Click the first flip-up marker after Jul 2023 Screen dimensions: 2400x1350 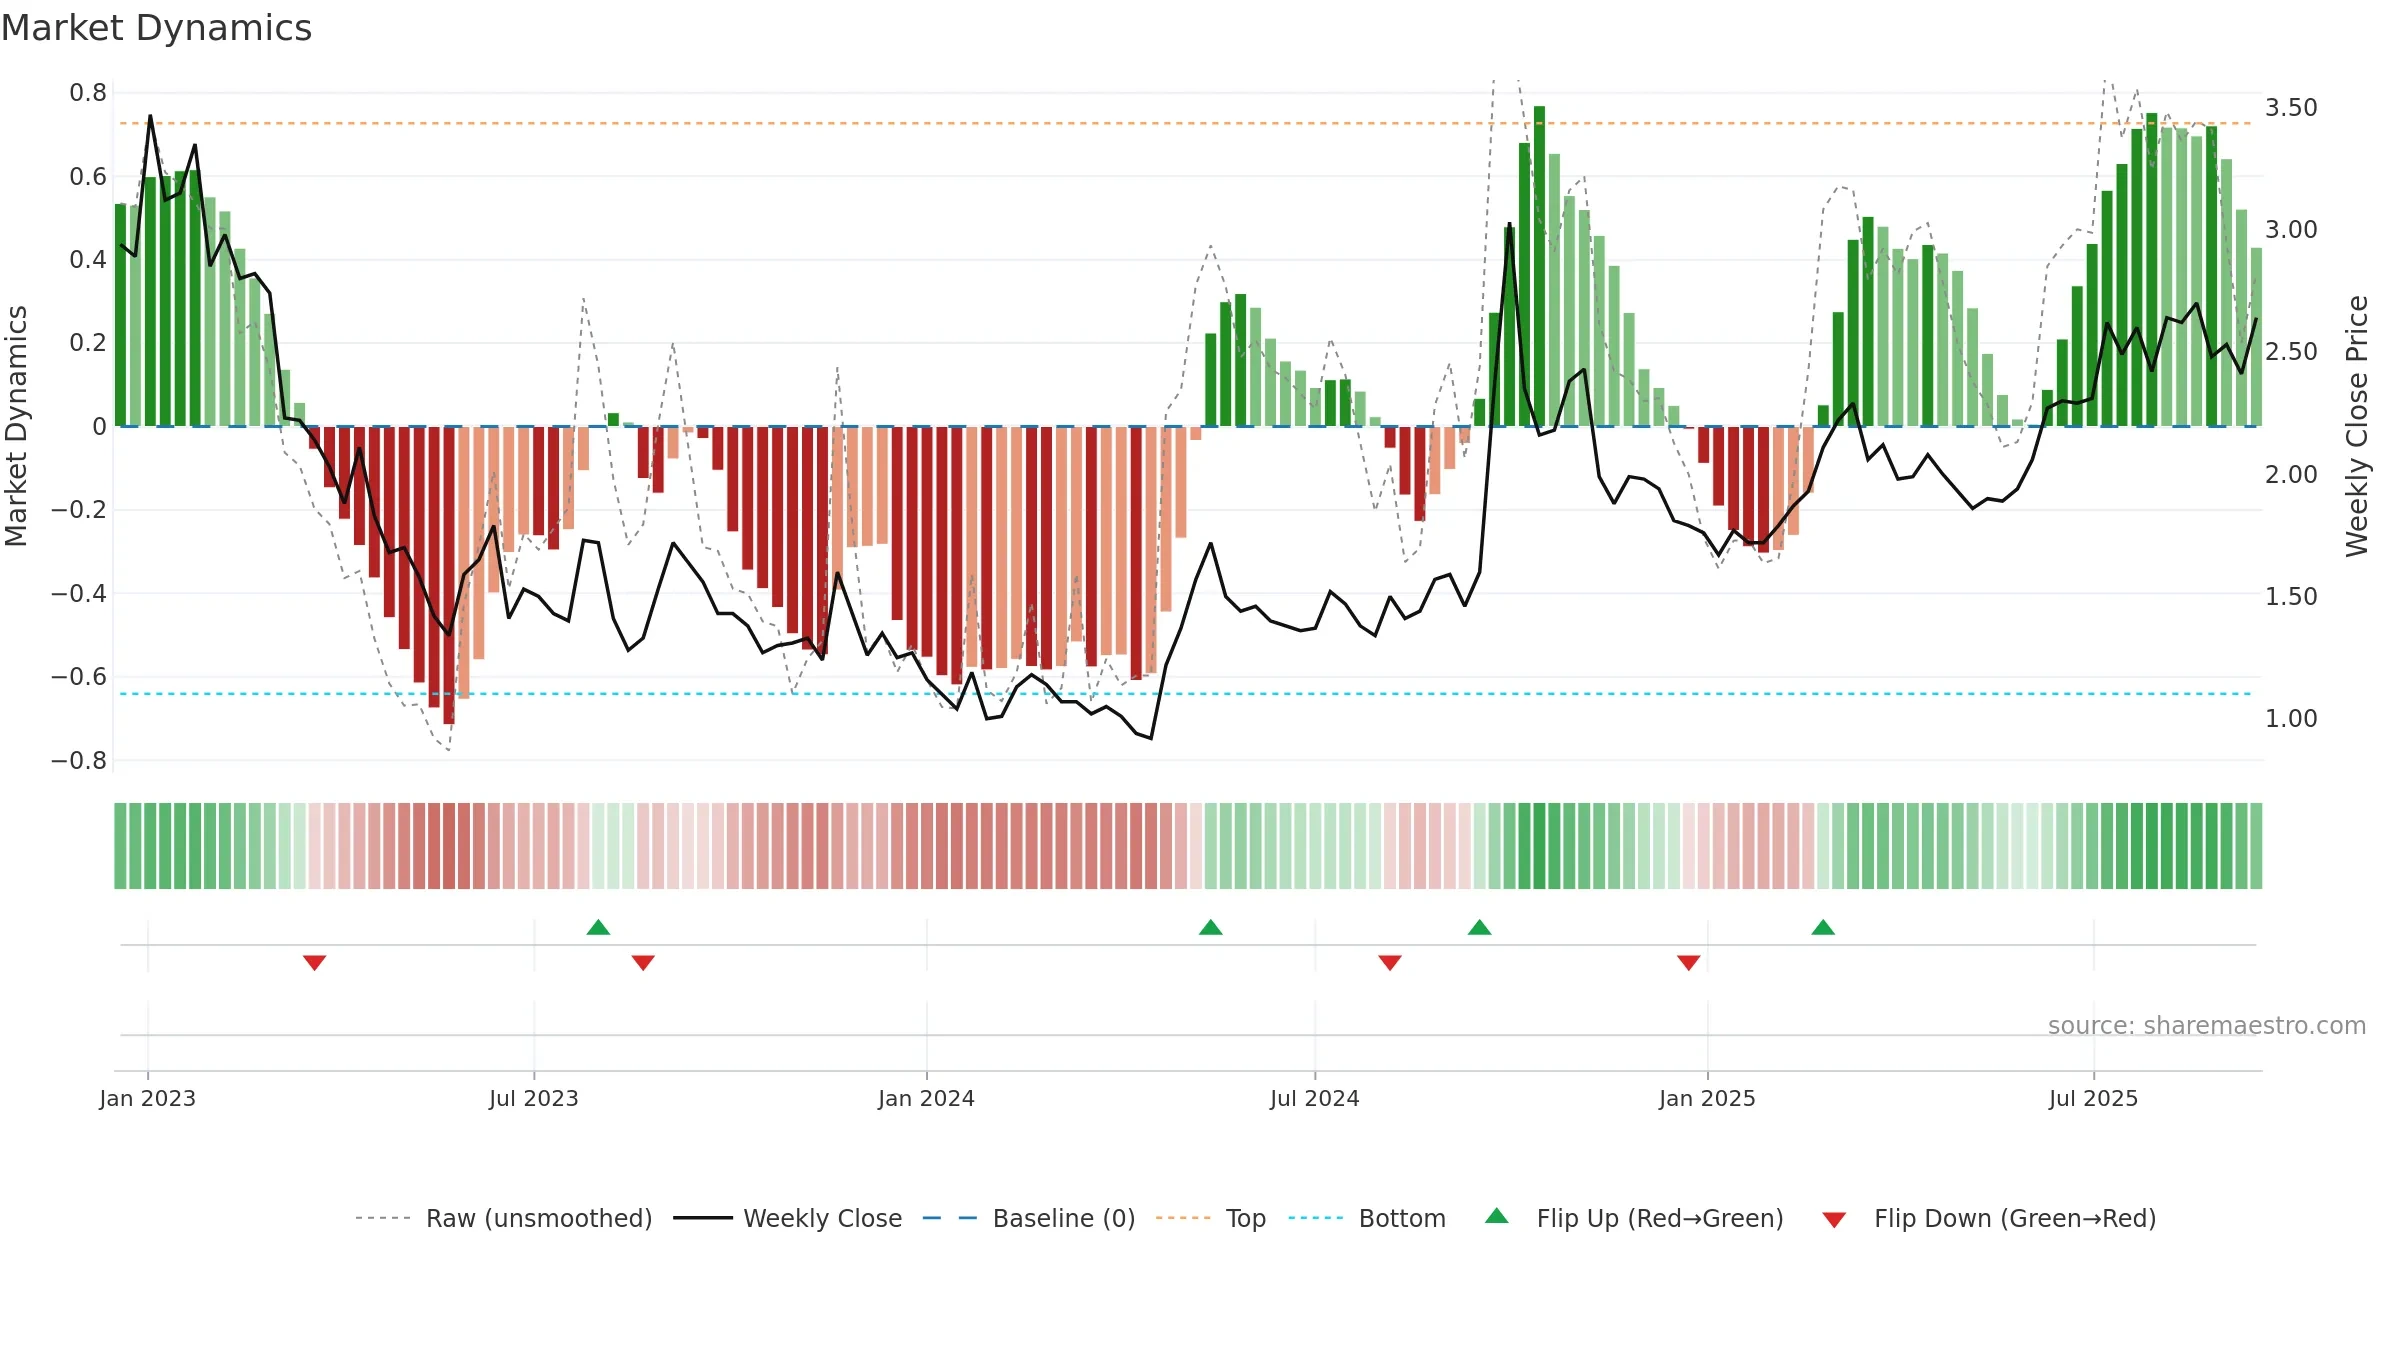pyautogui.click(x=598, y=927)
